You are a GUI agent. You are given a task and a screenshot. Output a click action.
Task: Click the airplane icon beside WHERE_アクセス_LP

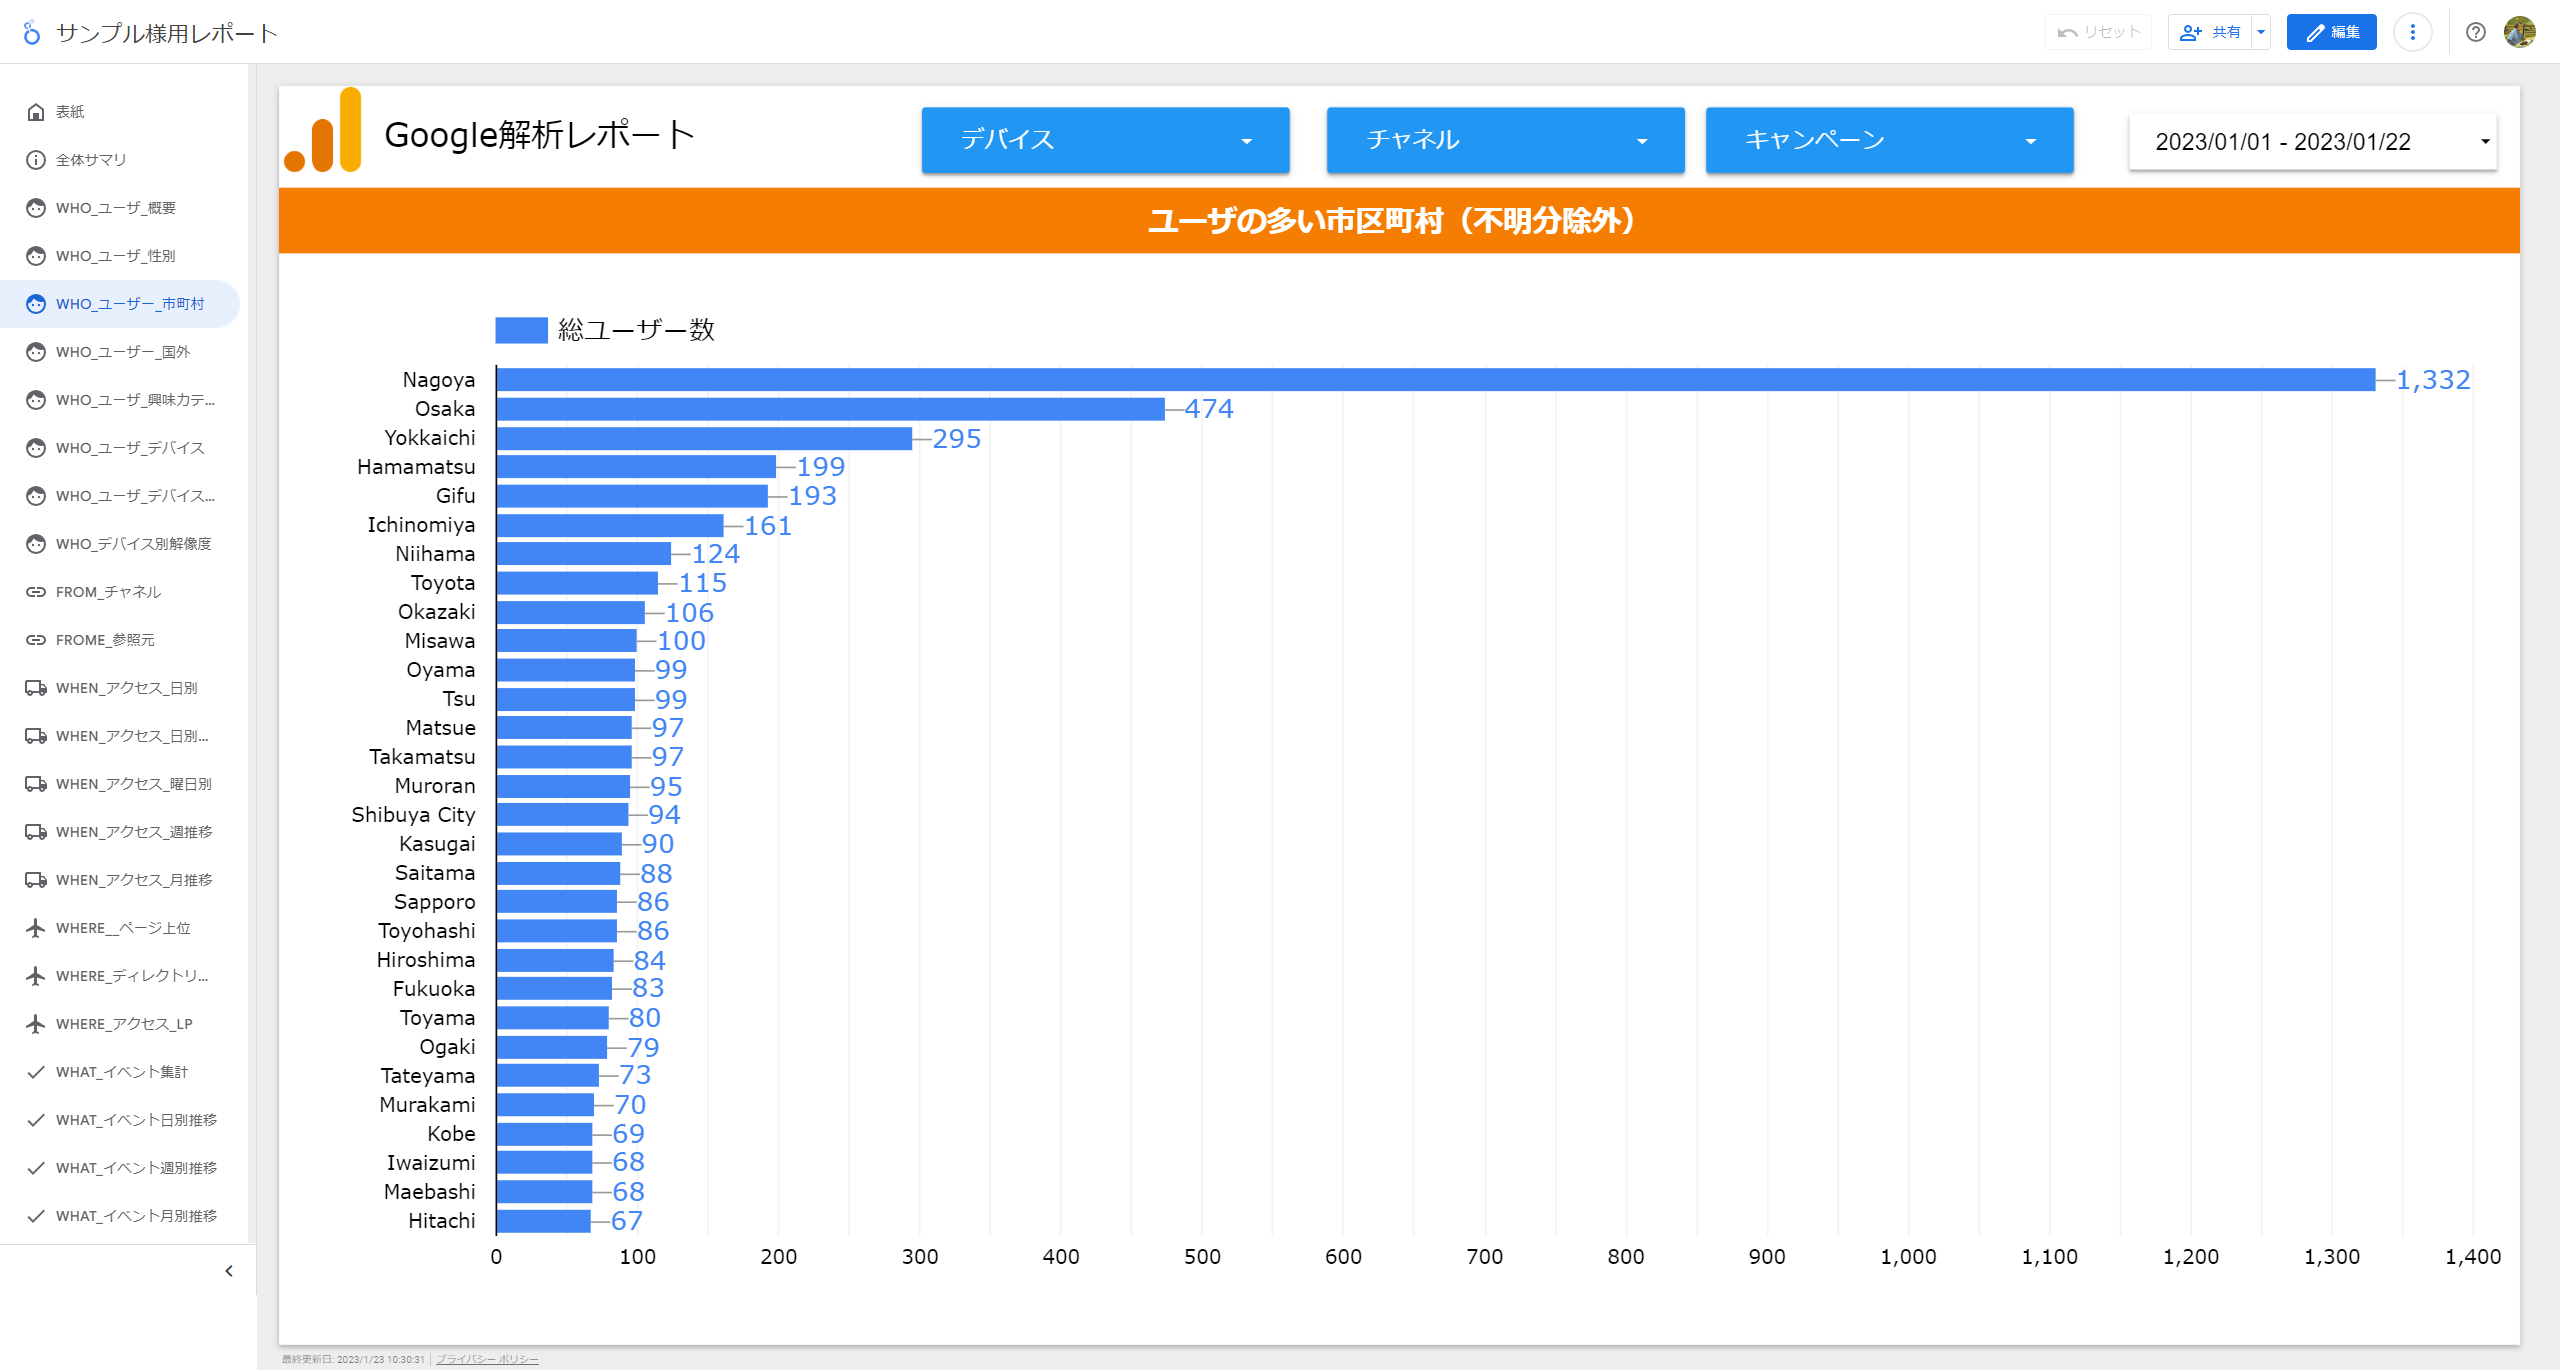pyautogui.click(x=36, y=1024)
